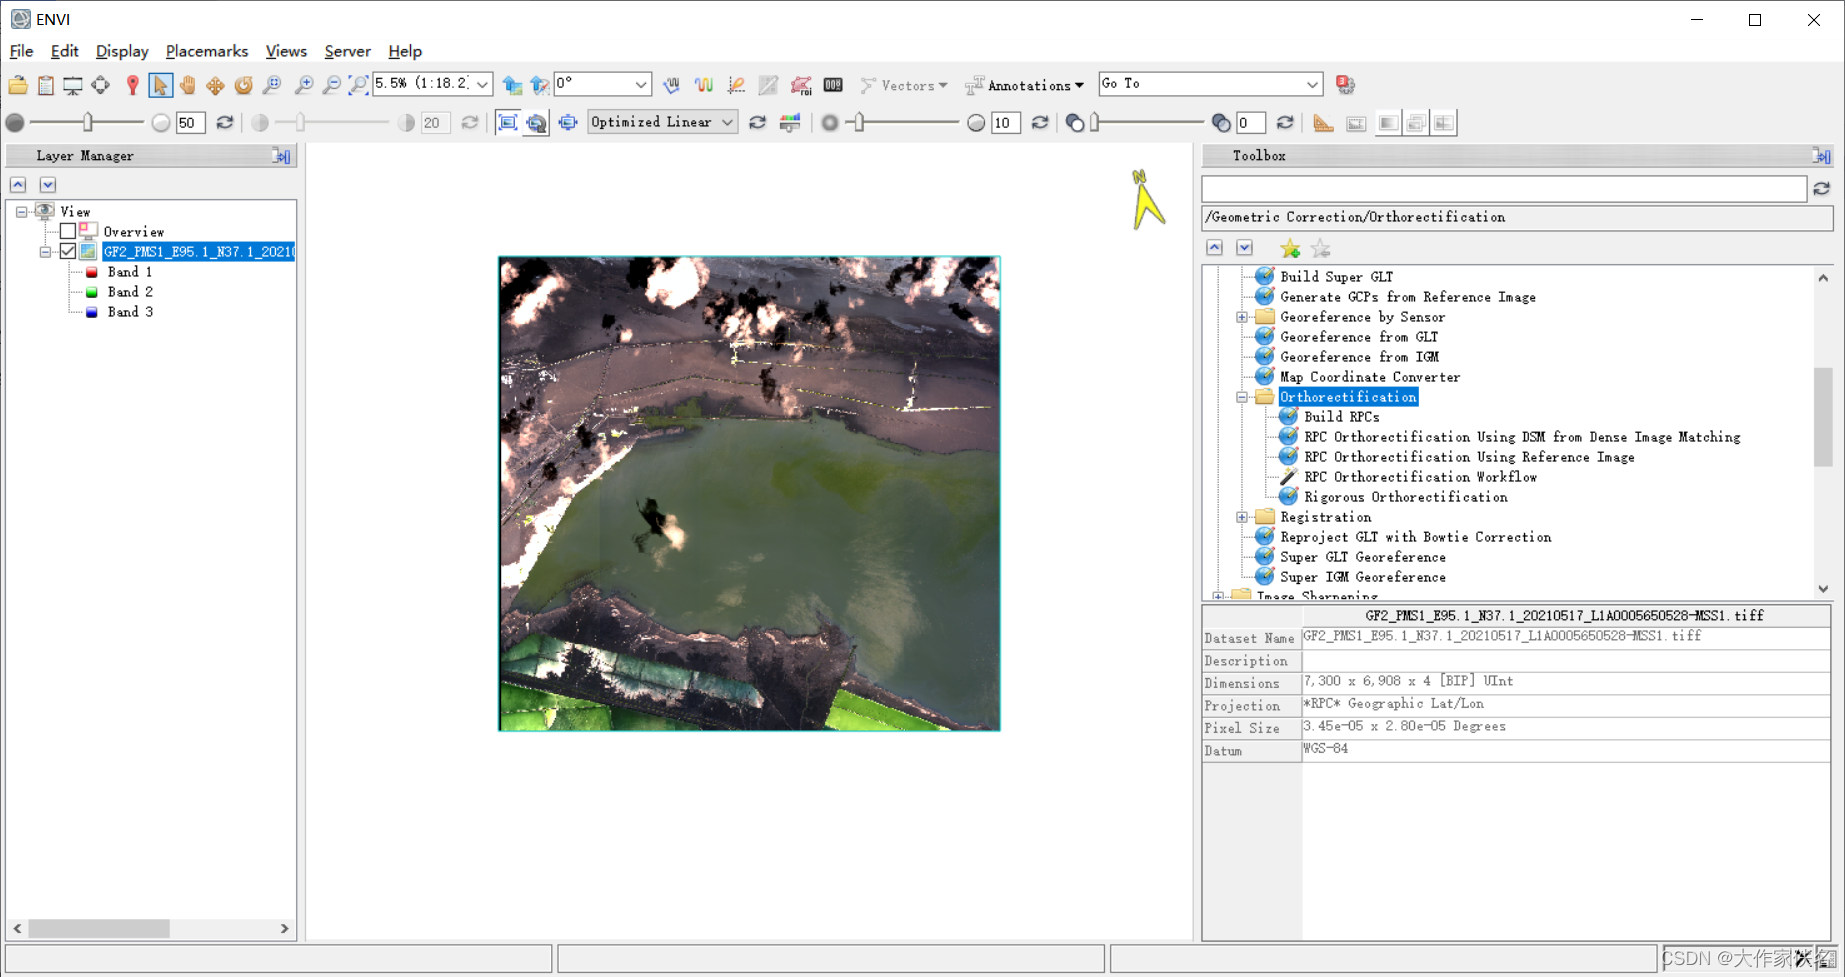Select Band 1 in Layer Manager
Image resolution: width=1845 pixels, height=977 pixels.
click(130, 271)
